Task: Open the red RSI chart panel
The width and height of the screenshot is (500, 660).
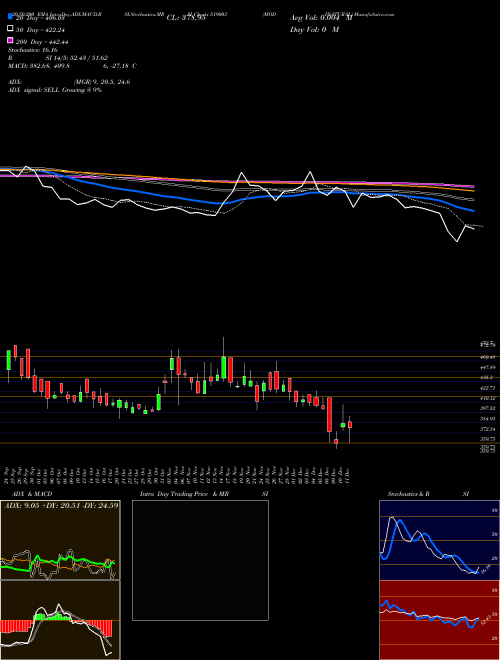Action: coord(439,620)
